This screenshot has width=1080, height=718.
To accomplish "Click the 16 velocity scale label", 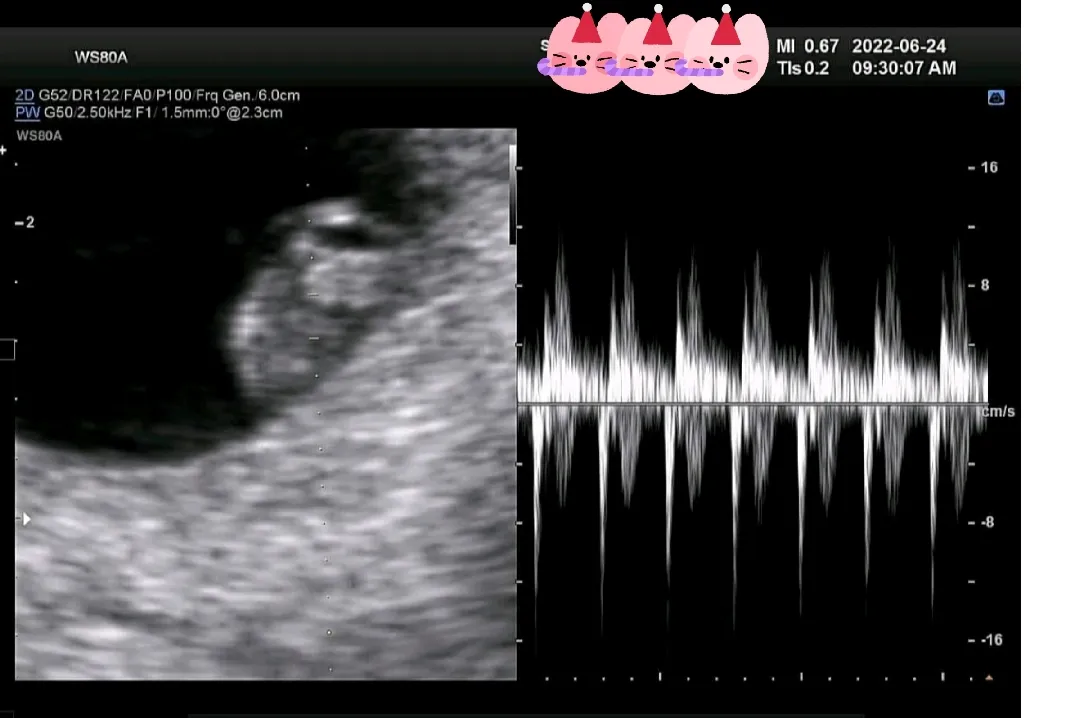I will pyautogui.click(x=989, y=167).
